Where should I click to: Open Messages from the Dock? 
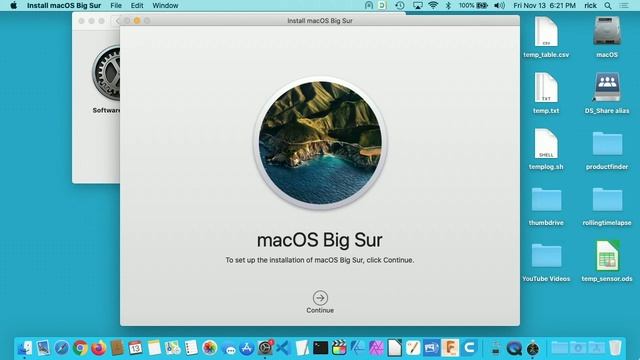230,349
